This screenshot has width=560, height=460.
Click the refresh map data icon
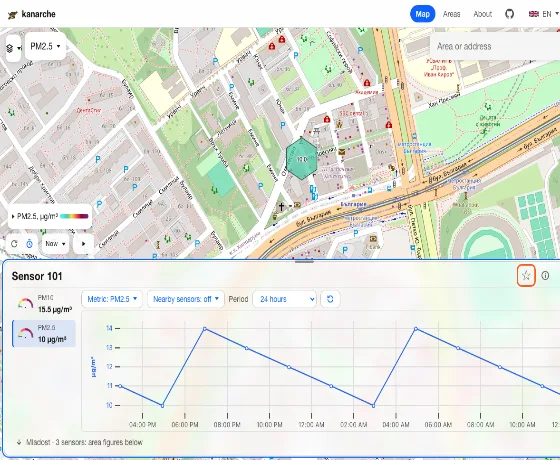[14, 244]
